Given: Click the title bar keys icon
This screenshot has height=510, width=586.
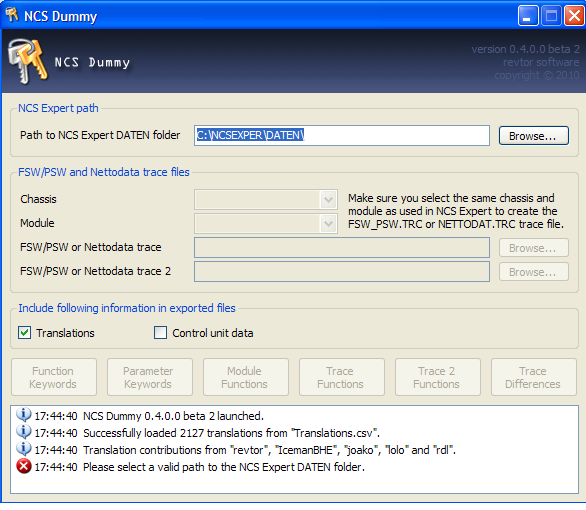Looking at the screenshot, I should click(12, 15).
